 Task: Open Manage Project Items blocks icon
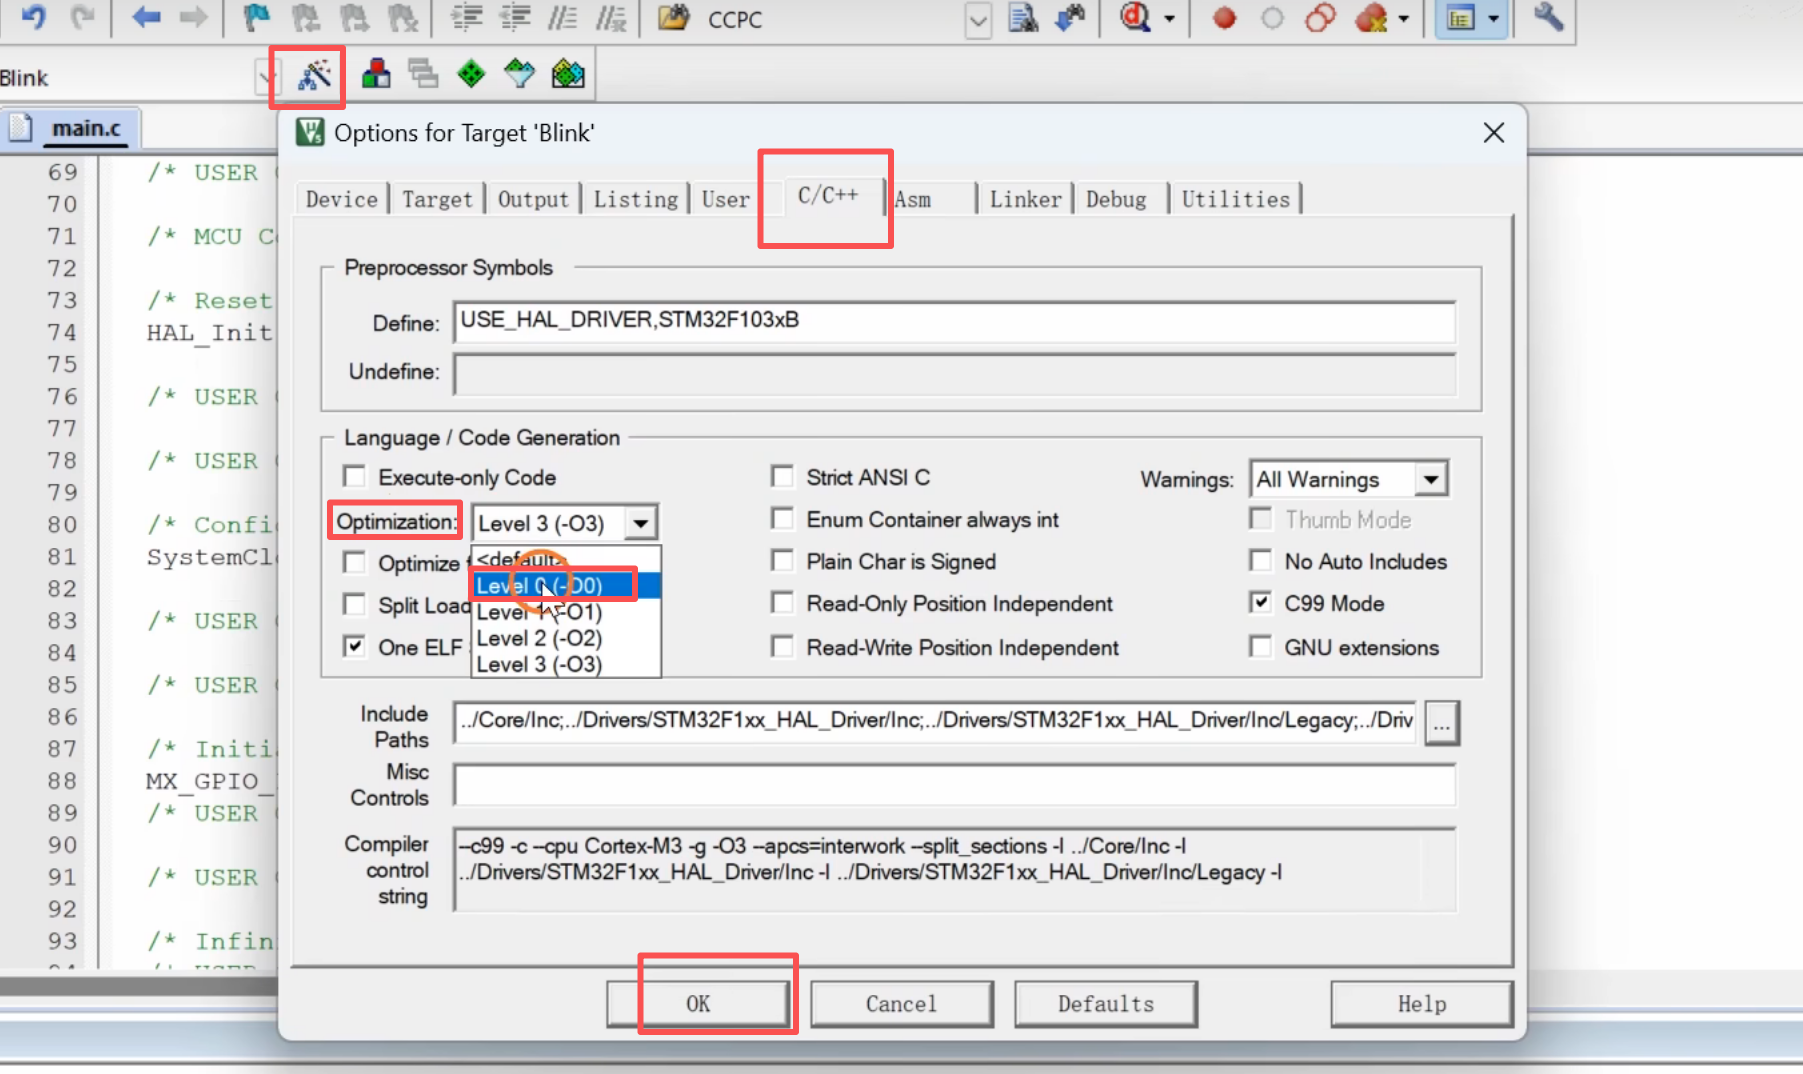point(376,74)
